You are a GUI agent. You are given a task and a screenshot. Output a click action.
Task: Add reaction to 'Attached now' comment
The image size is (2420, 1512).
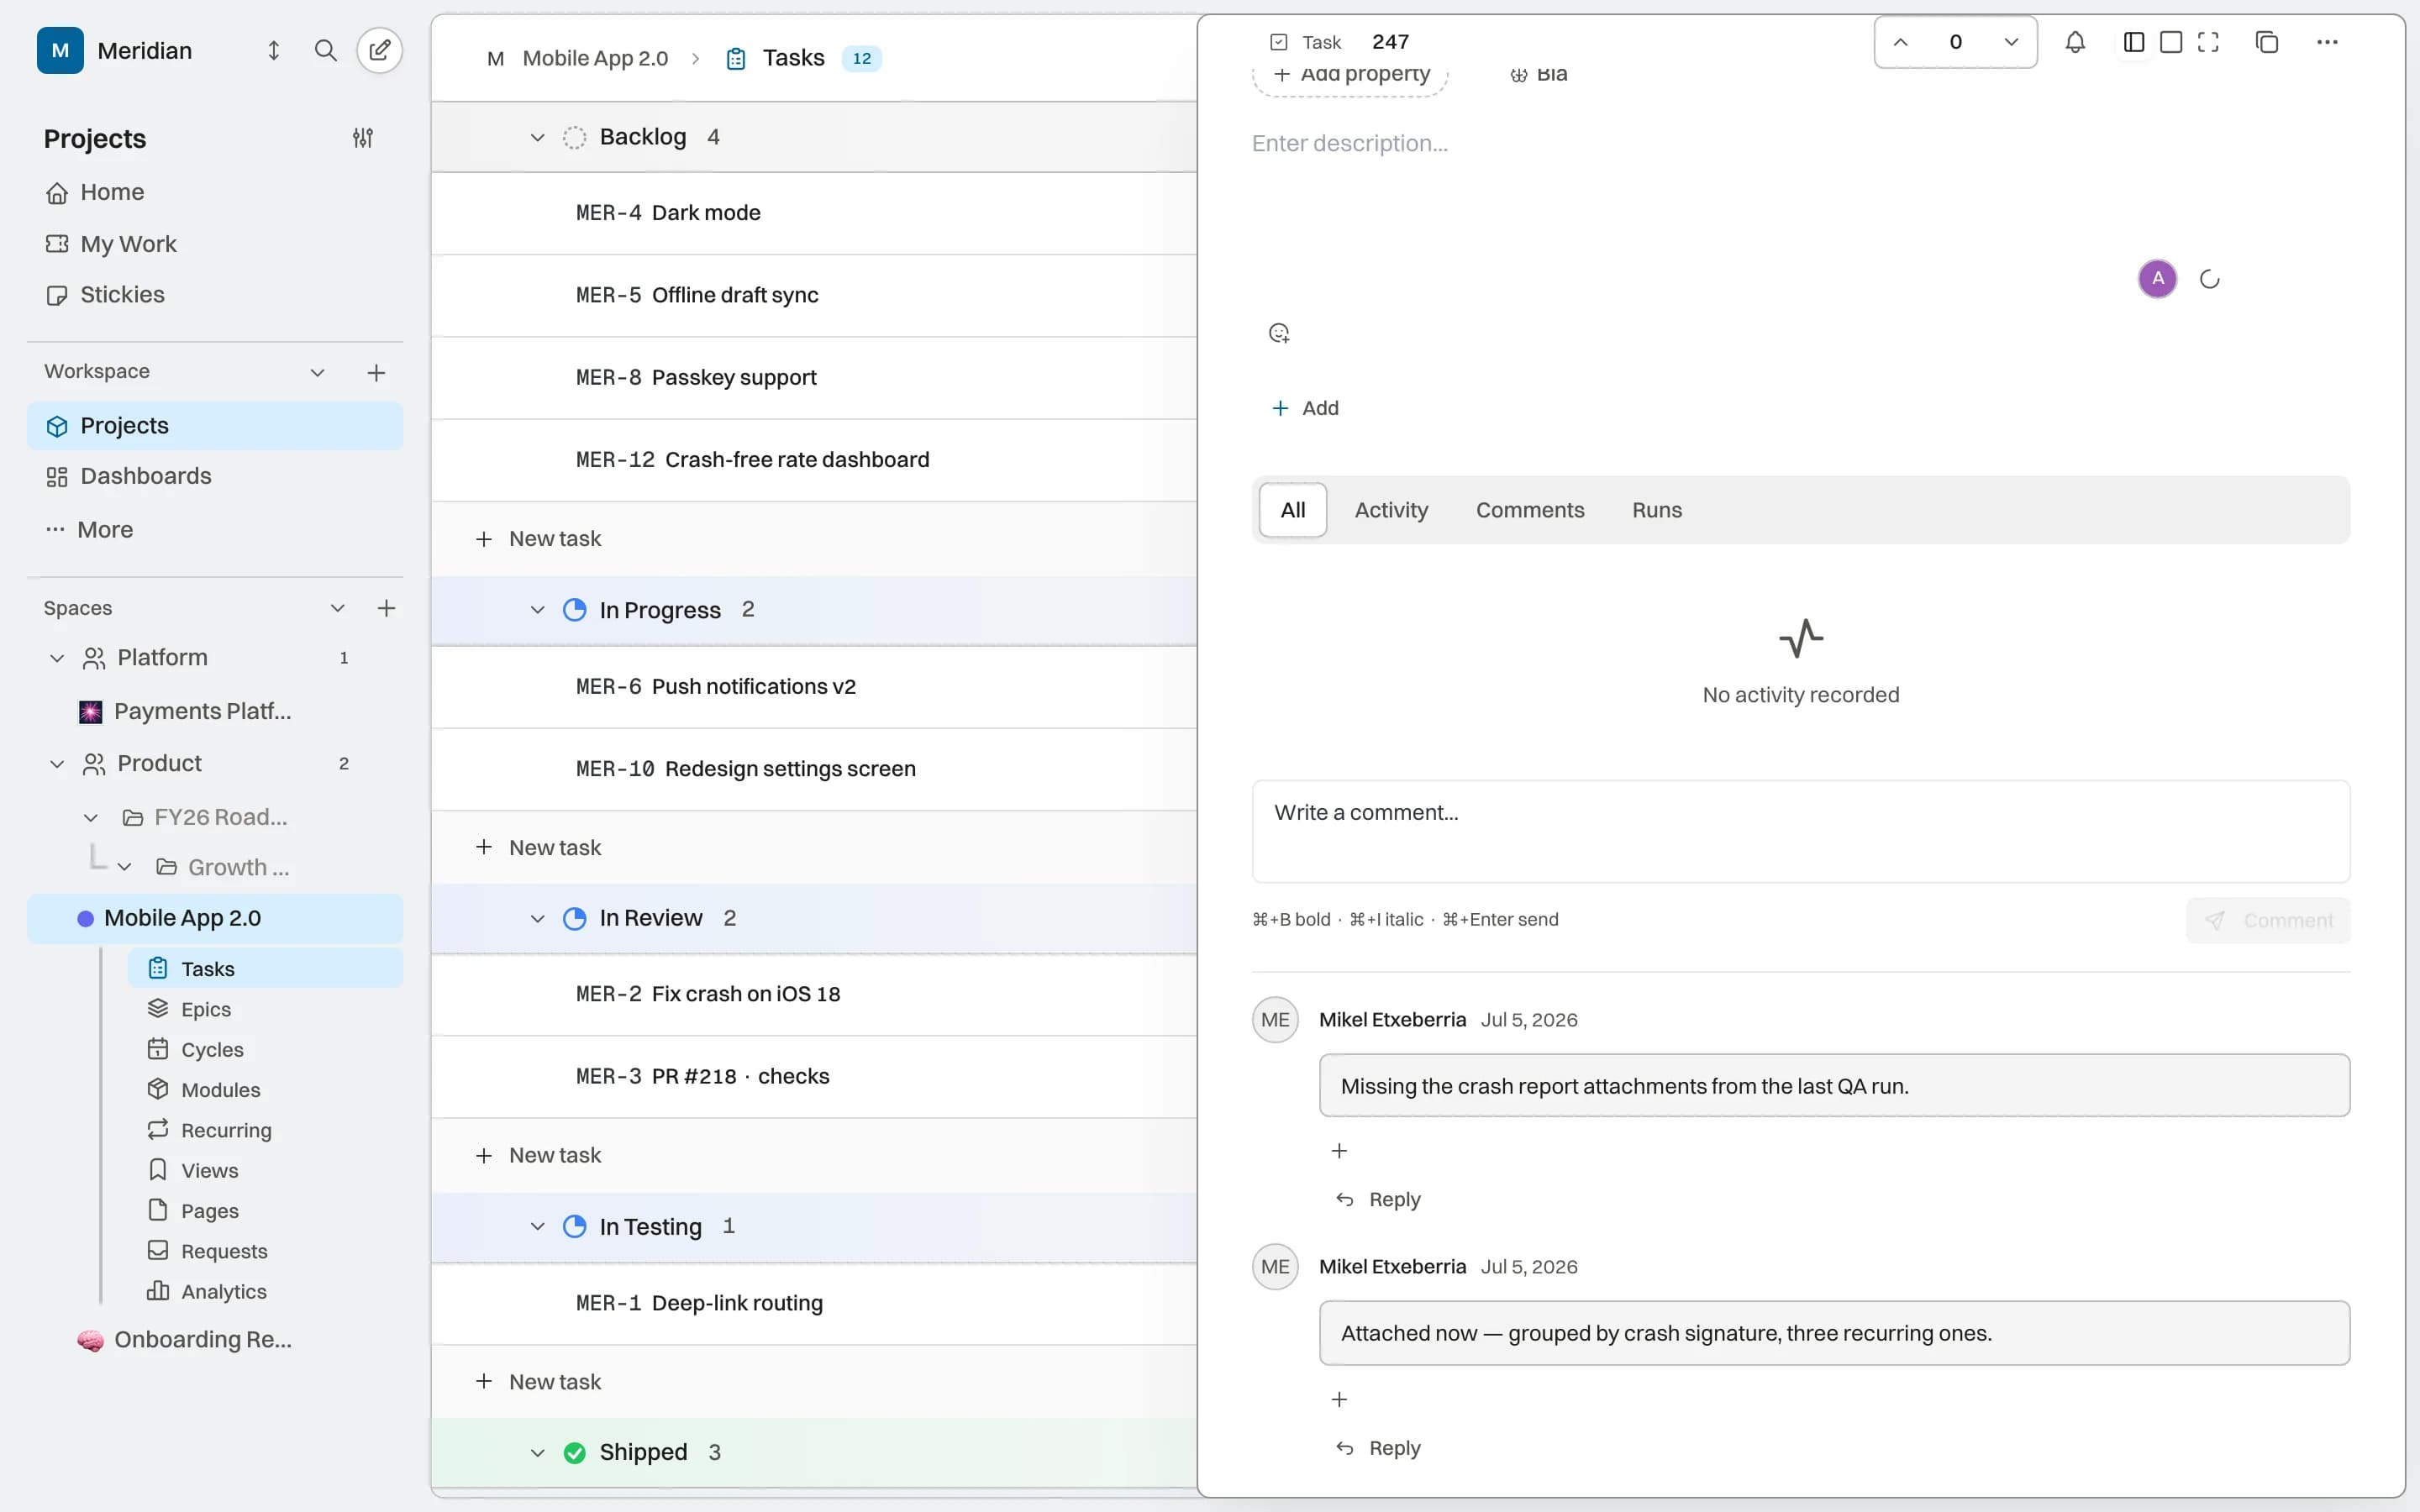[x=1339, y=1399]
